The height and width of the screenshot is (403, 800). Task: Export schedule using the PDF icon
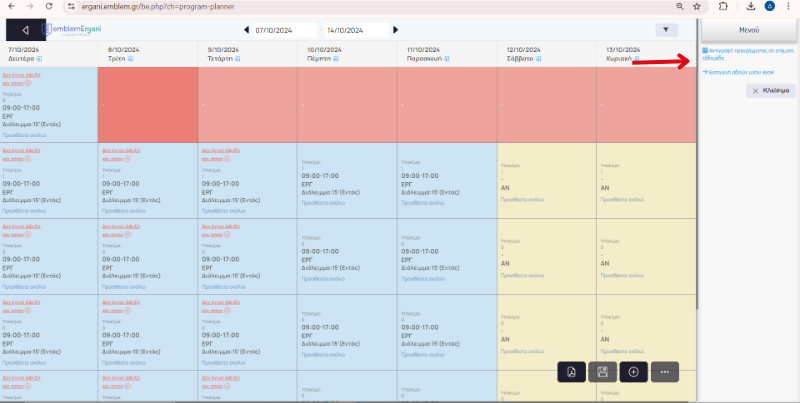(572, 372)
